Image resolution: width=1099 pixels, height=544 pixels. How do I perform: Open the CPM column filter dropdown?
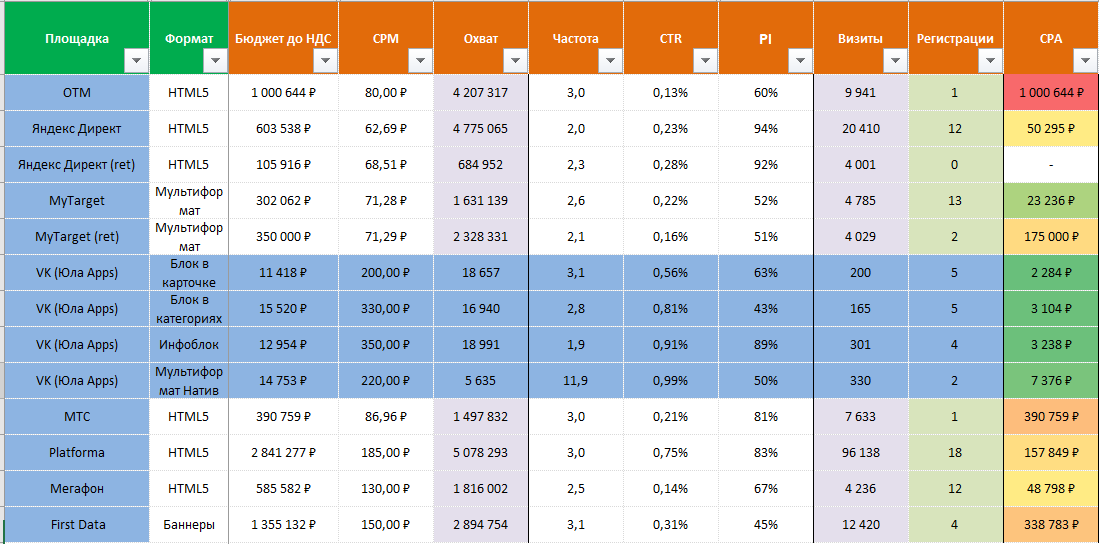(x=418, y=61)
